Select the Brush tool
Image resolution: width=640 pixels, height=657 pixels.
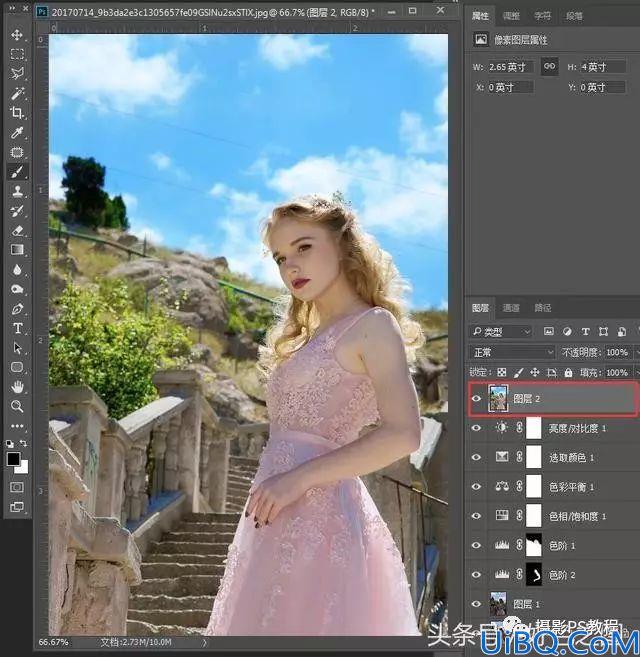pyautogui.click(x=17, y=172)
